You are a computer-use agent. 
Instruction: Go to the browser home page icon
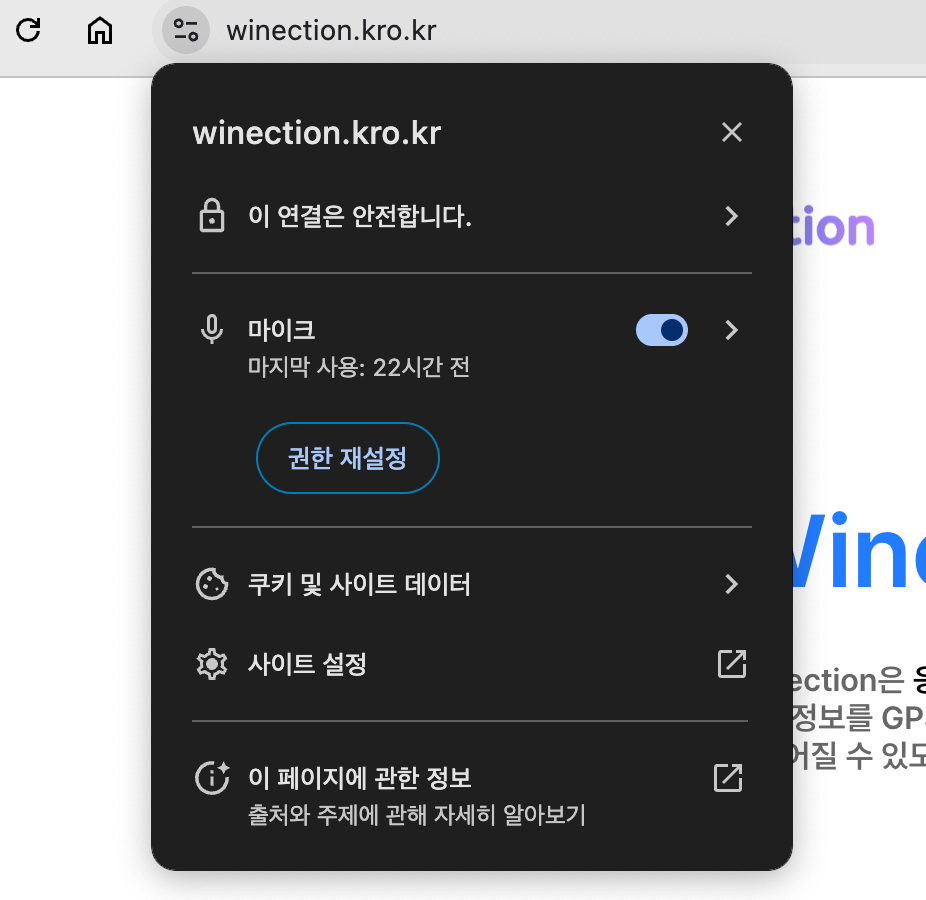click(x=100, y=30)
